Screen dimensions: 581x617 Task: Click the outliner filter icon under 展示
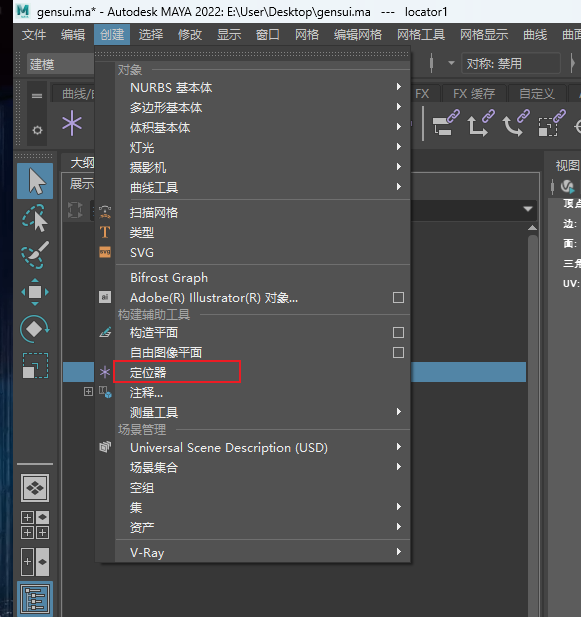tap(75, 210)
